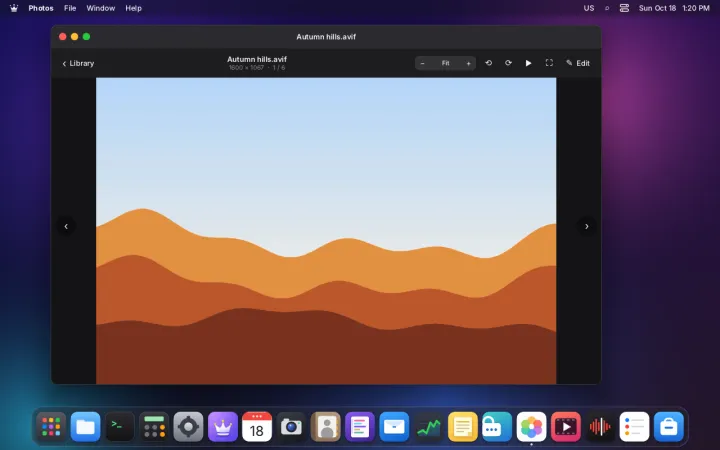Zoom out with the minus button
The width and height of the screenshot is (720, 450).
coord(422,63)
